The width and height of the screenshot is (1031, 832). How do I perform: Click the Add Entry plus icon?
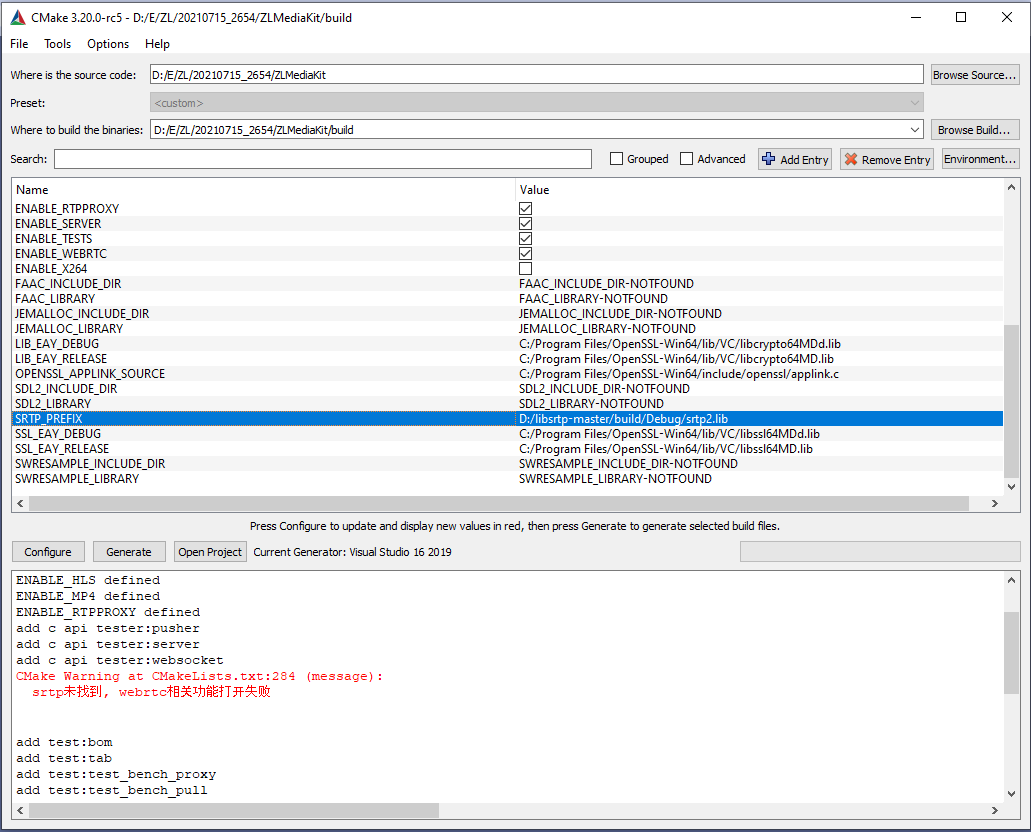[768, 159]
